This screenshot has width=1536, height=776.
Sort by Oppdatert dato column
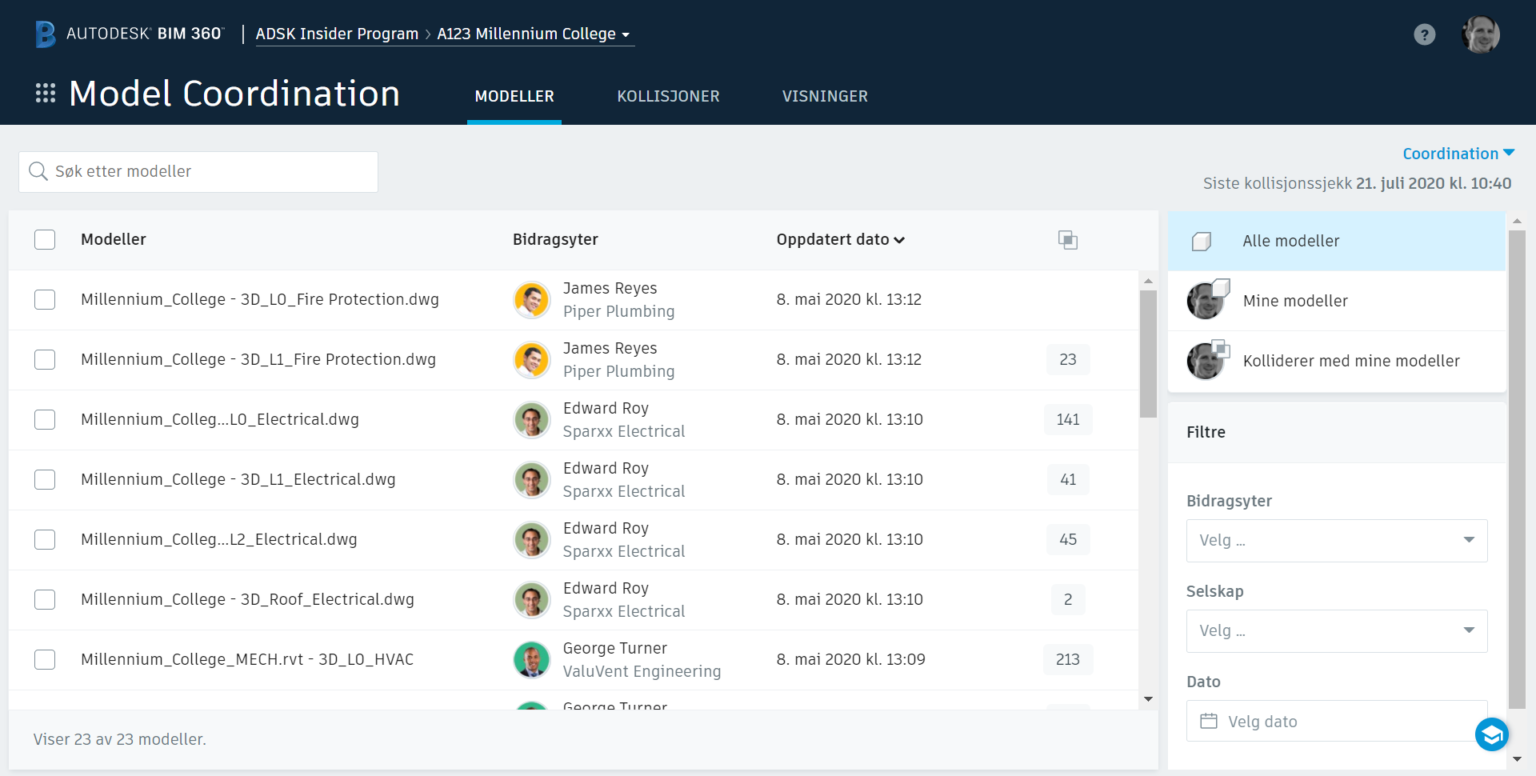[840, 240]
